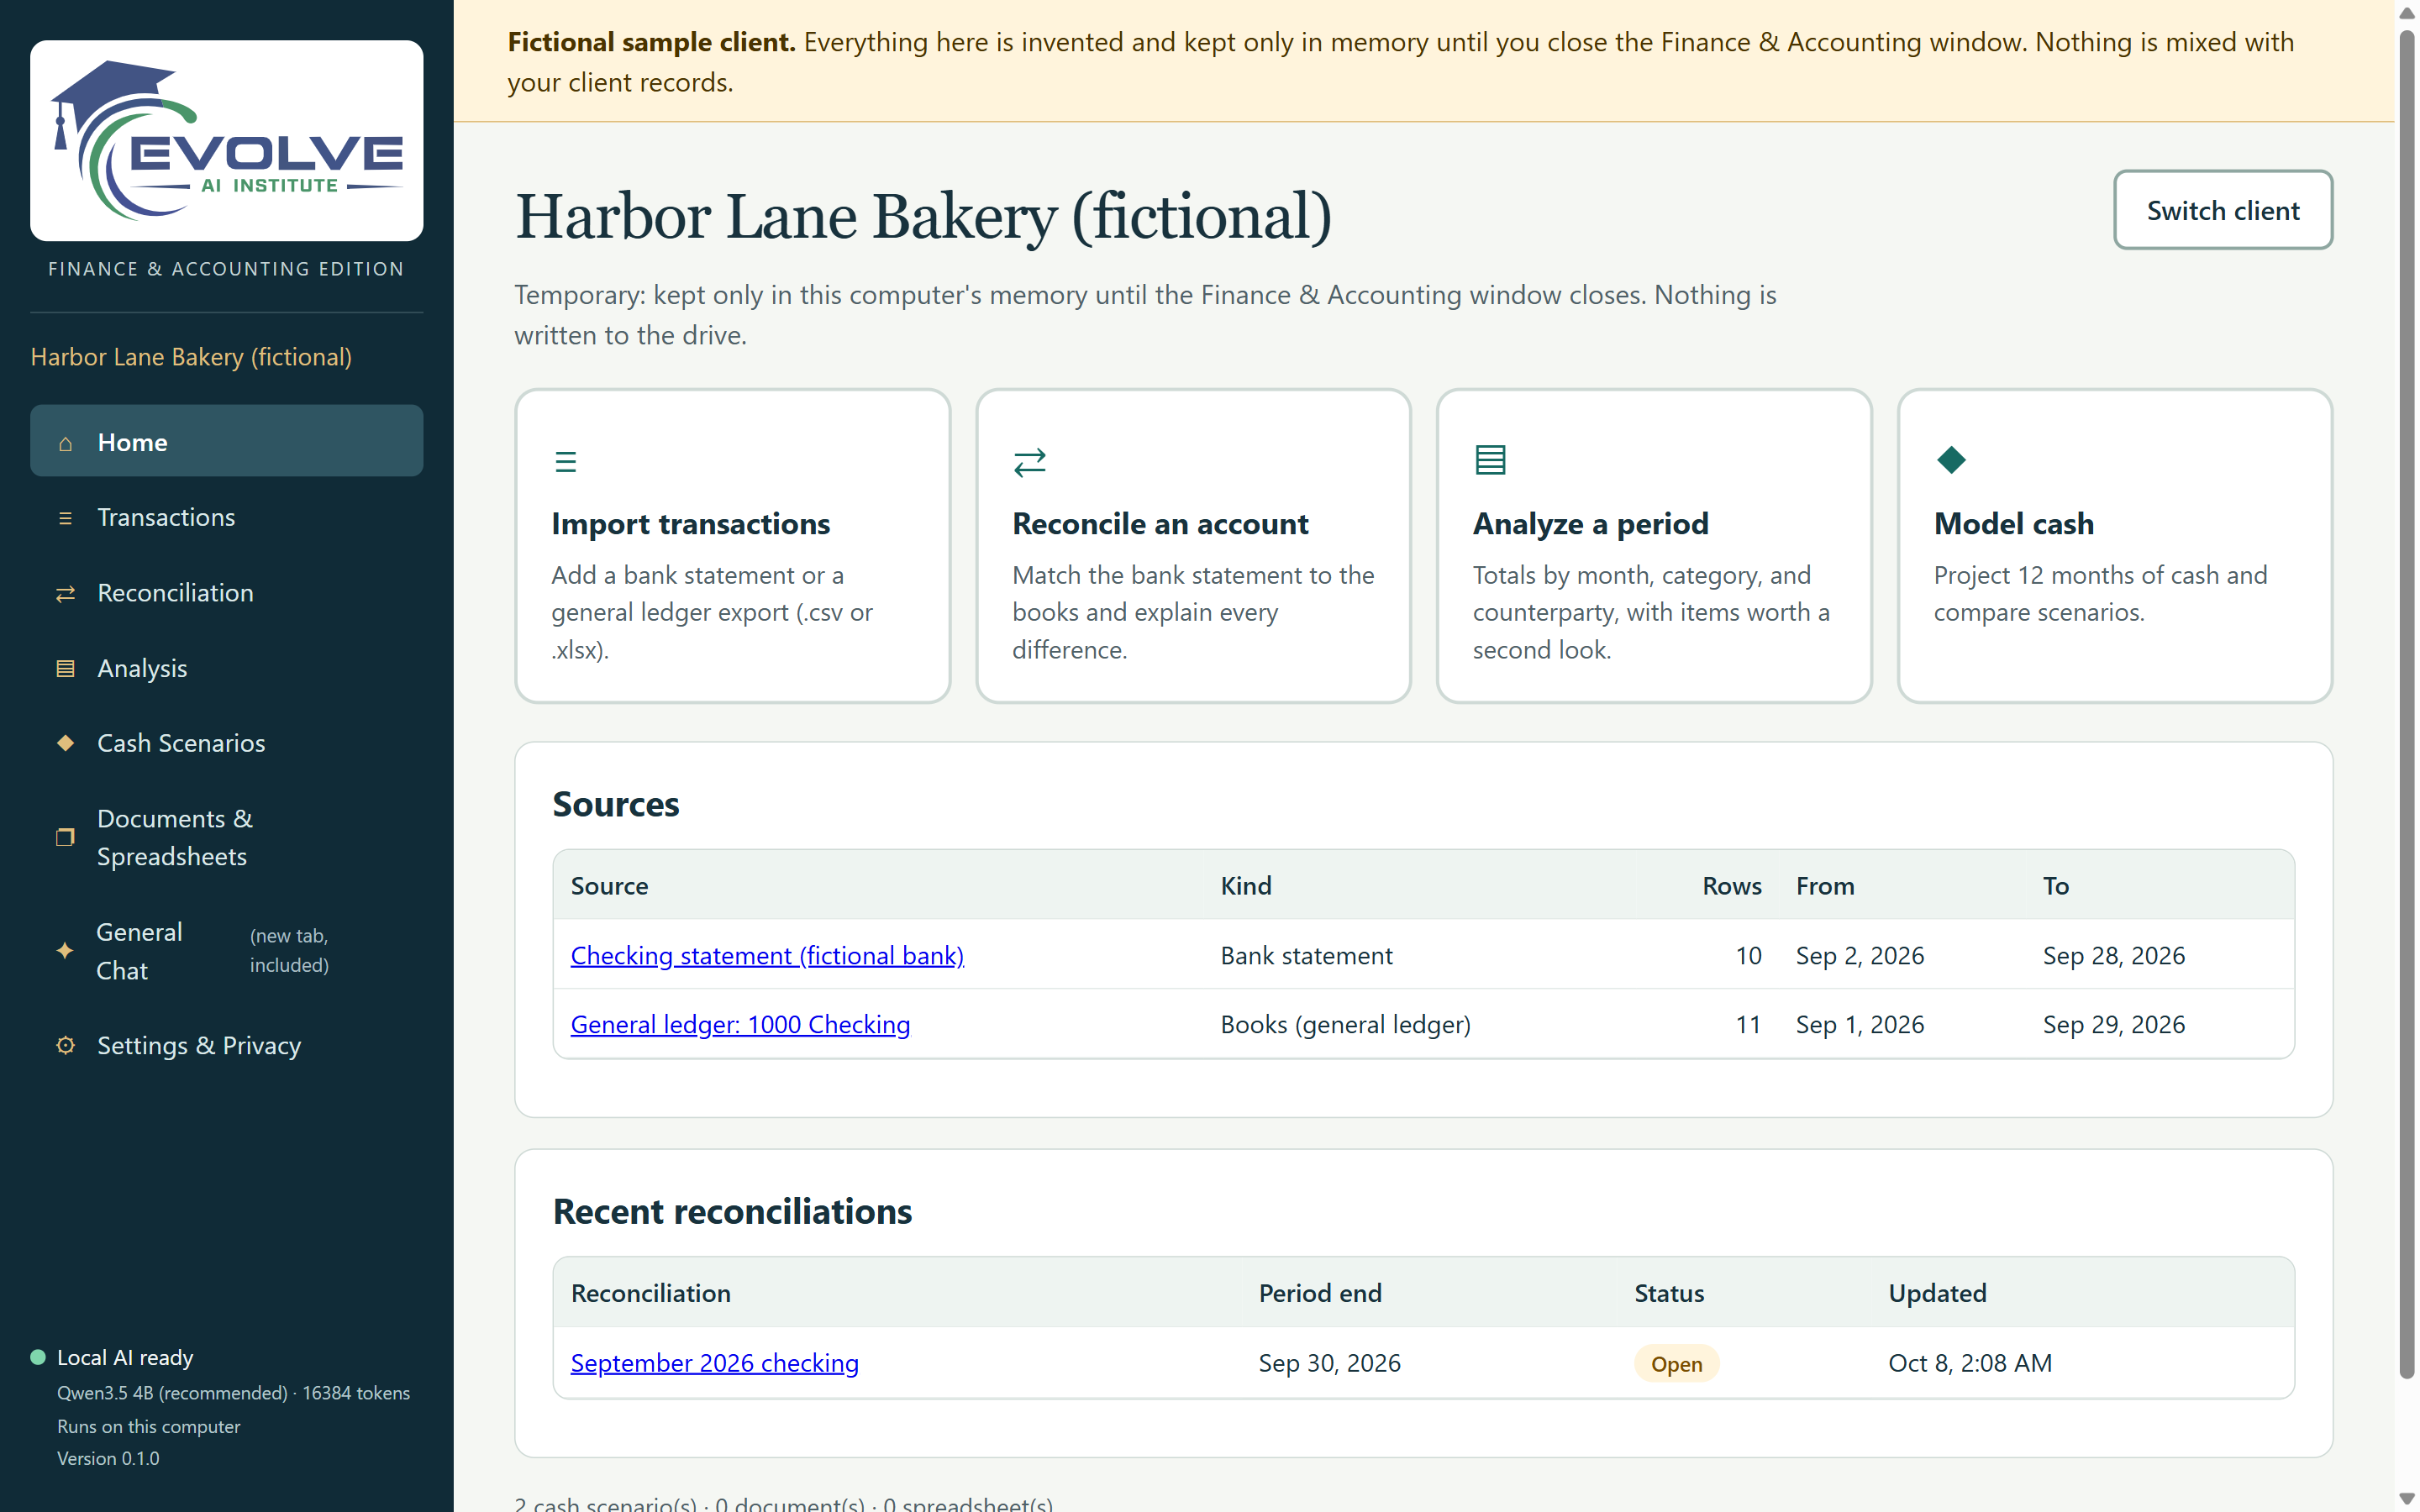Open General ledger: 1000 Checking link

coord(740,1025)
